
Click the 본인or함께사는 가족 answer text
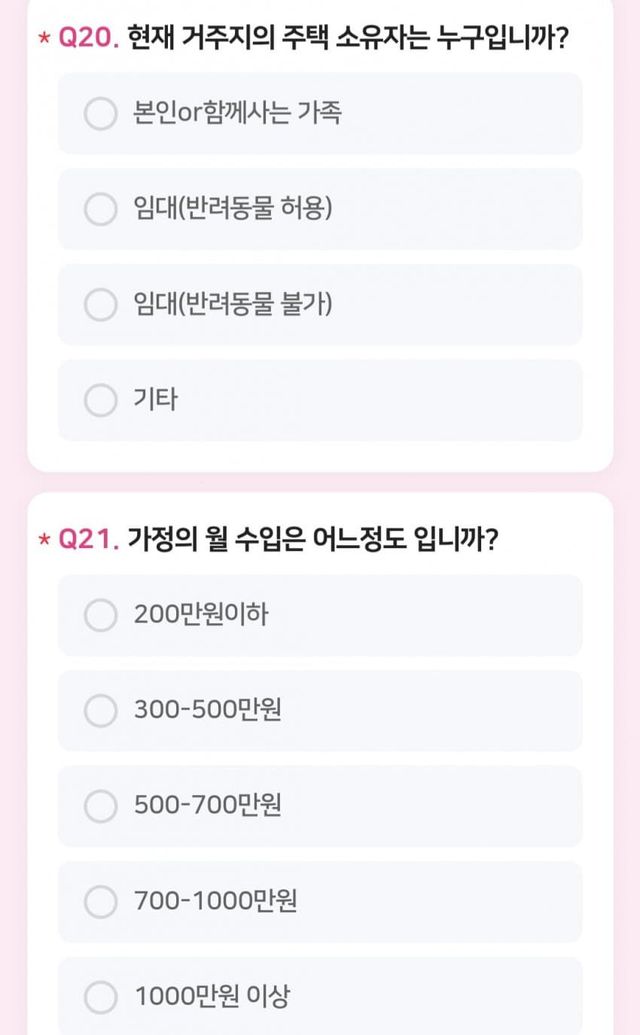coord(237,113)
